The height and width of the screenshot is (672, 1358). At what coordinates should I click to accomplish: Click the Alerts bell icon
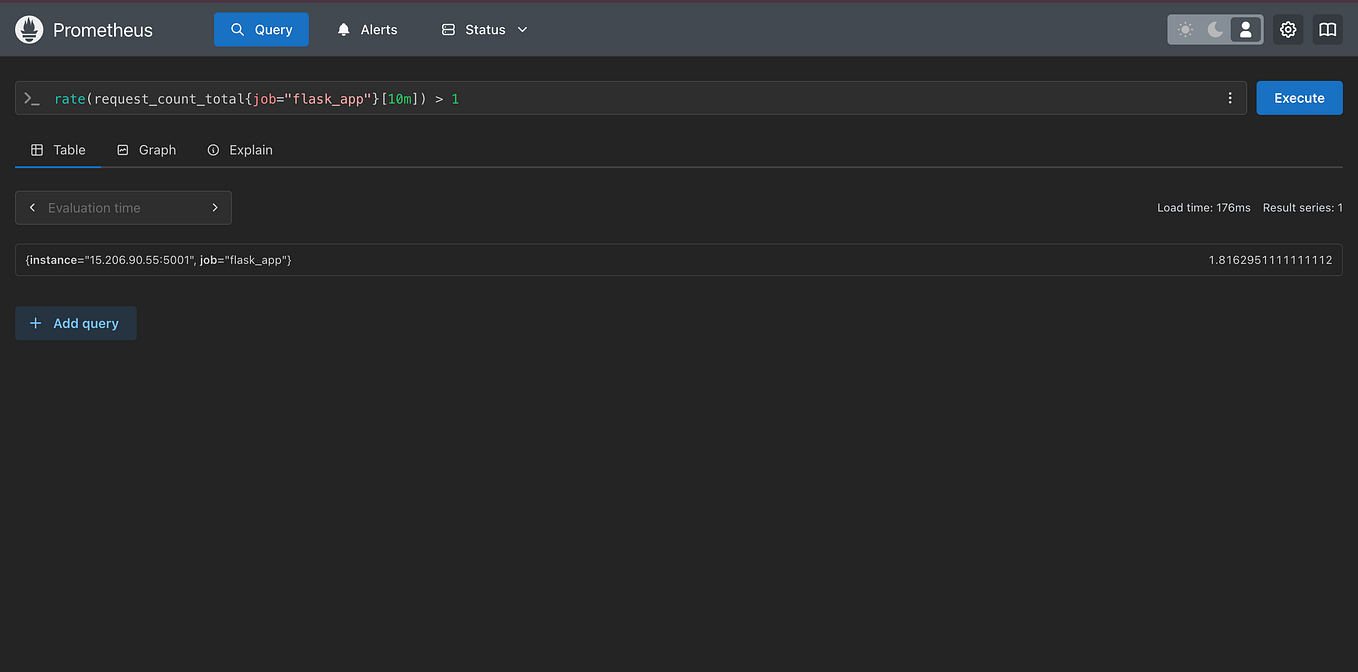341,29
